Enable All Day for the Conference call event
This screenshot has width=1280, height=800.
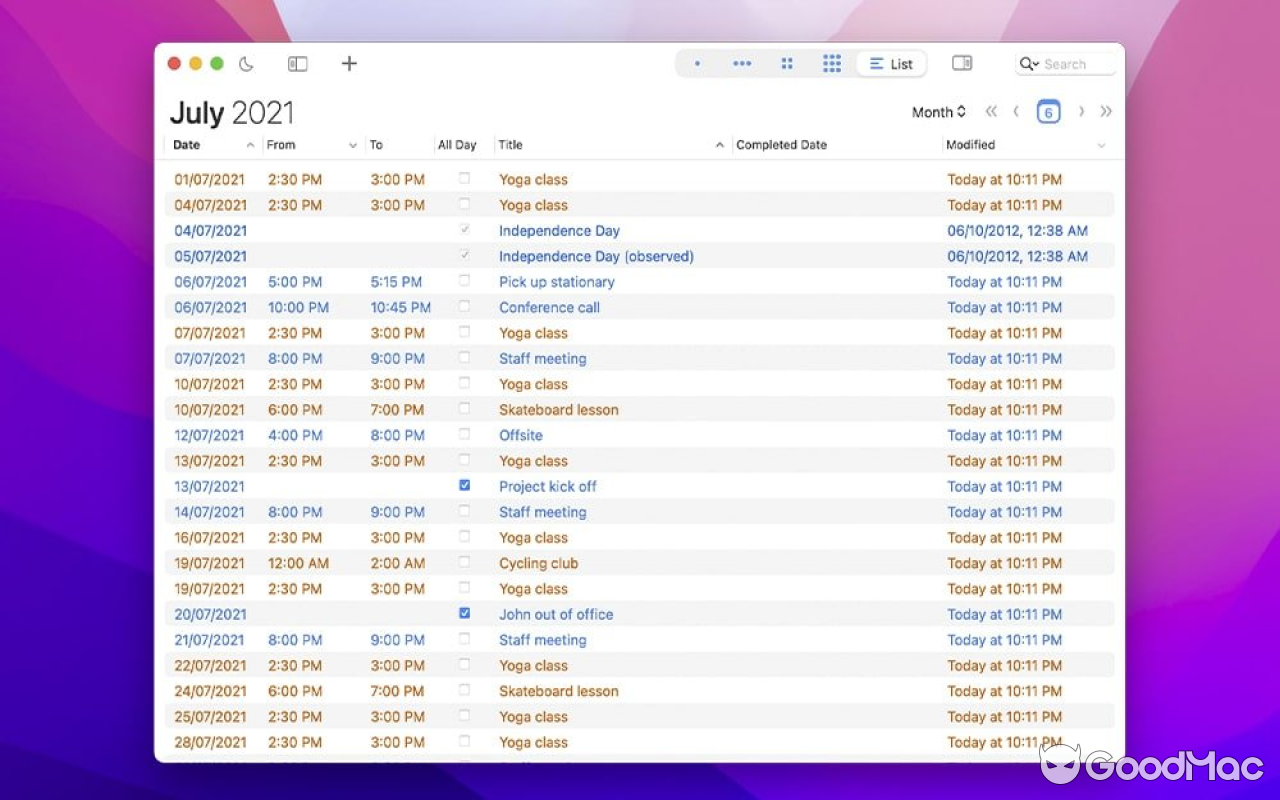pos(464,305)
